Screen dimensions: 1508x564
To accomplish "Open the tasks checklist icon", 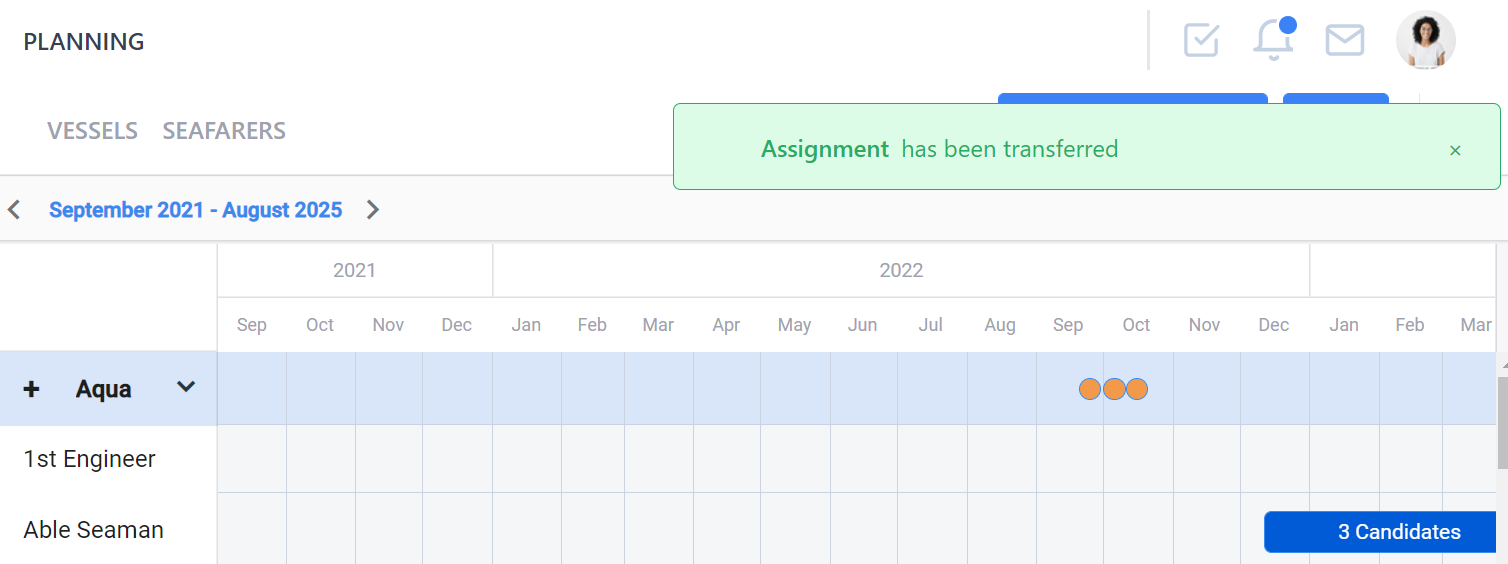I will tap(1201, 40).
